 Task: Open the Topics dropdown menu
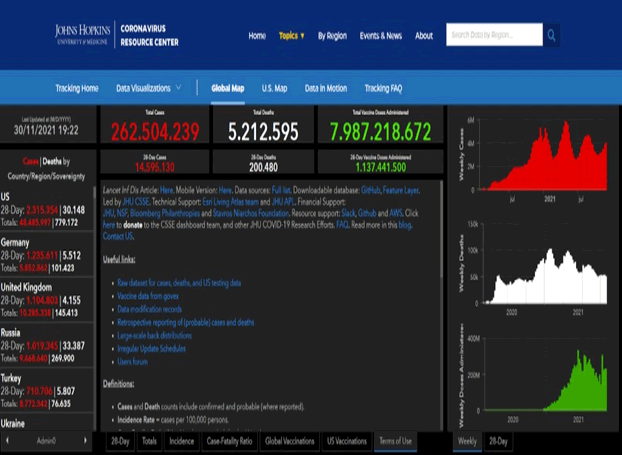point(292,36)
